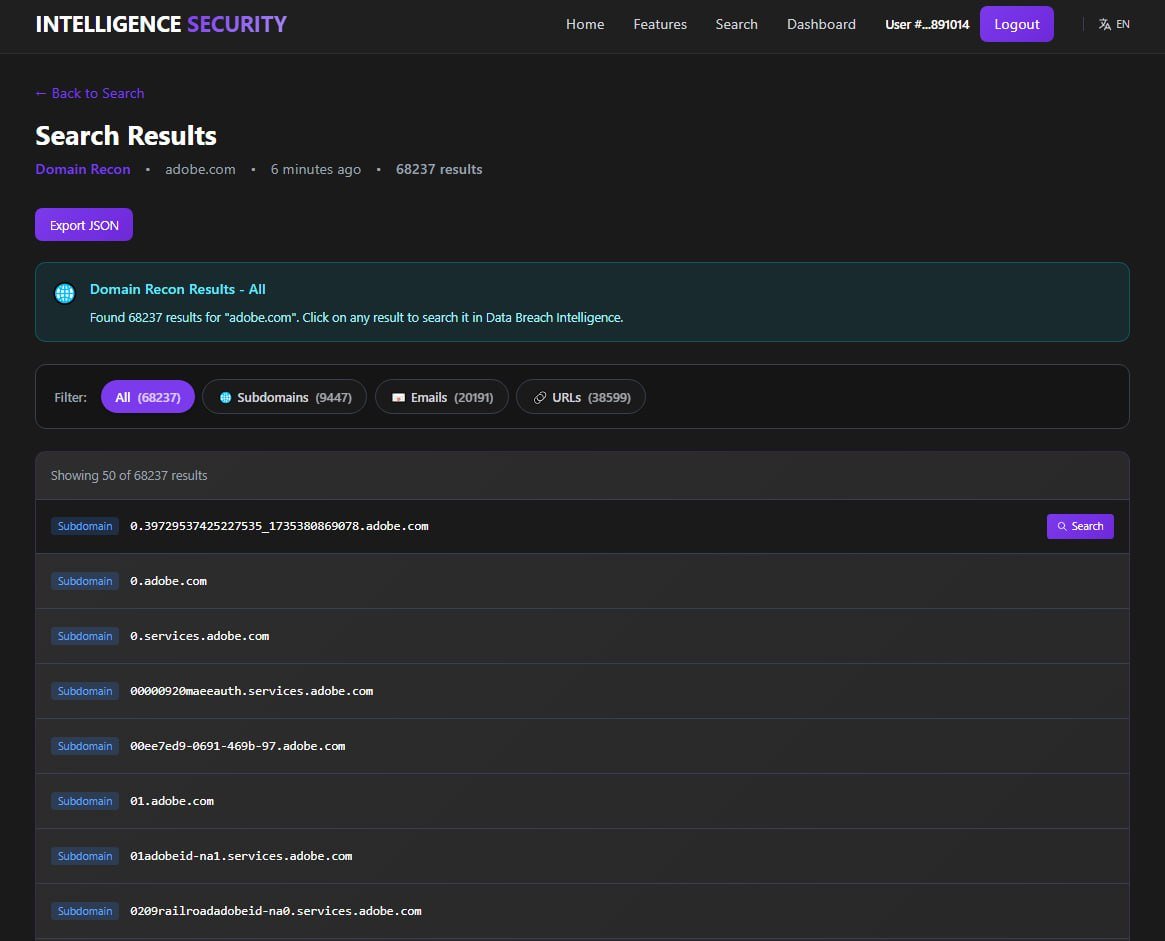Click the 'Domain Recon Results - All' heading
Screen dimensions: 1165x941
coord(178,290)
